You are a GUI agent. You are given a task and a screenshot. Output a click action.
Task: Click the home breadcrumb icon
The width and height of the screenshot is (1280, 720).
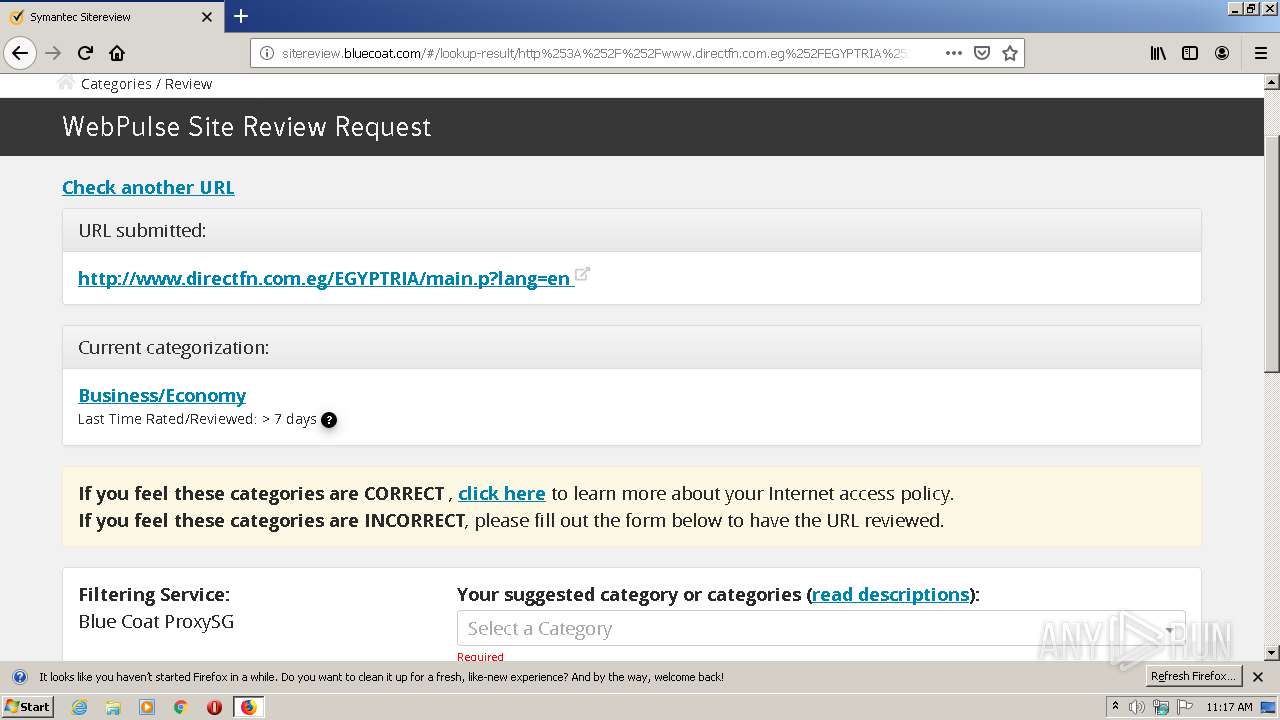[x=66, y=83]
